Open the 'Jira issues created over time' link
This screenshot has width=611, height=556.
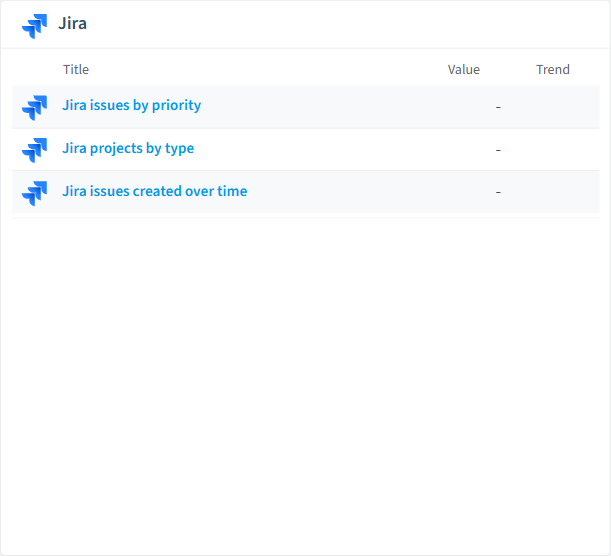pos(155,191)
